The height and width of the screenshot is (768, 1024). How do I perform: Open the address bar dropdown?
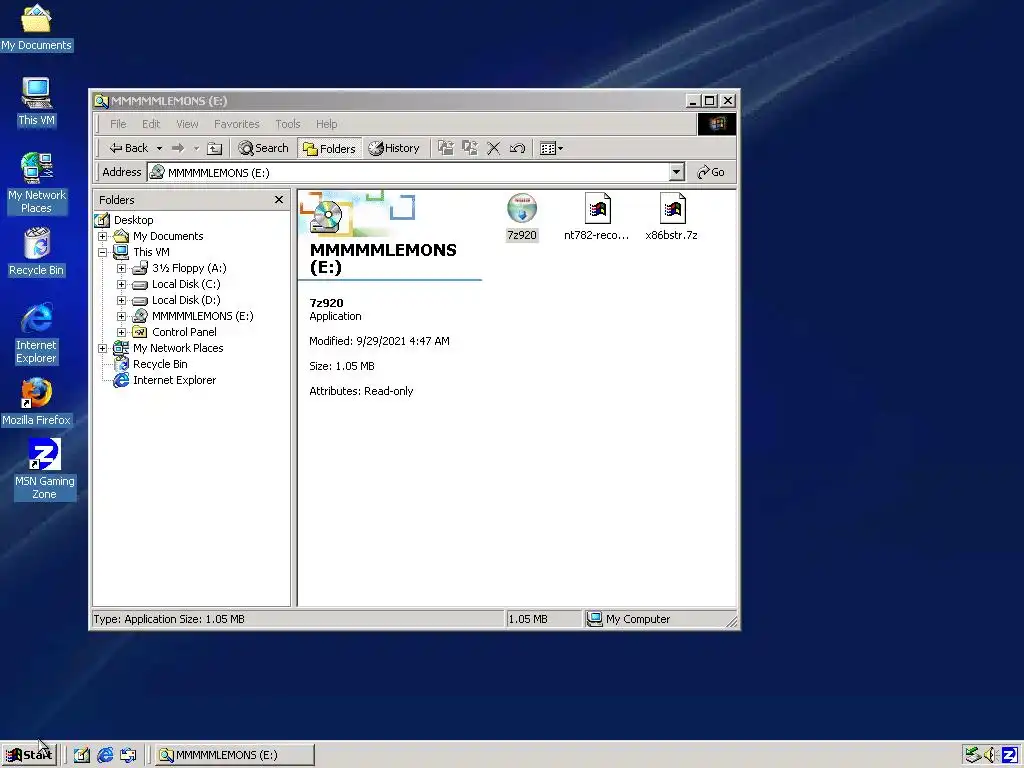tap(677, 172)
